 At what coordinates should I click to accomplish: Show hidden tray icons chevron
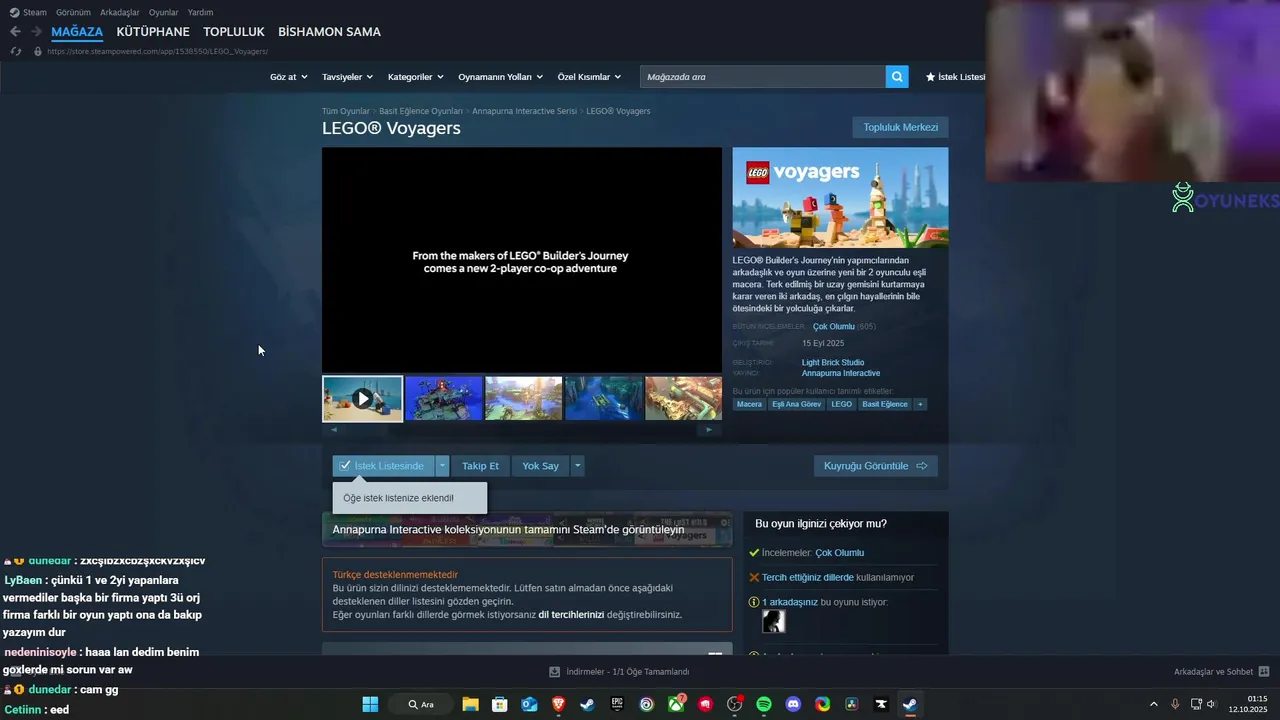pos(1153,704)
